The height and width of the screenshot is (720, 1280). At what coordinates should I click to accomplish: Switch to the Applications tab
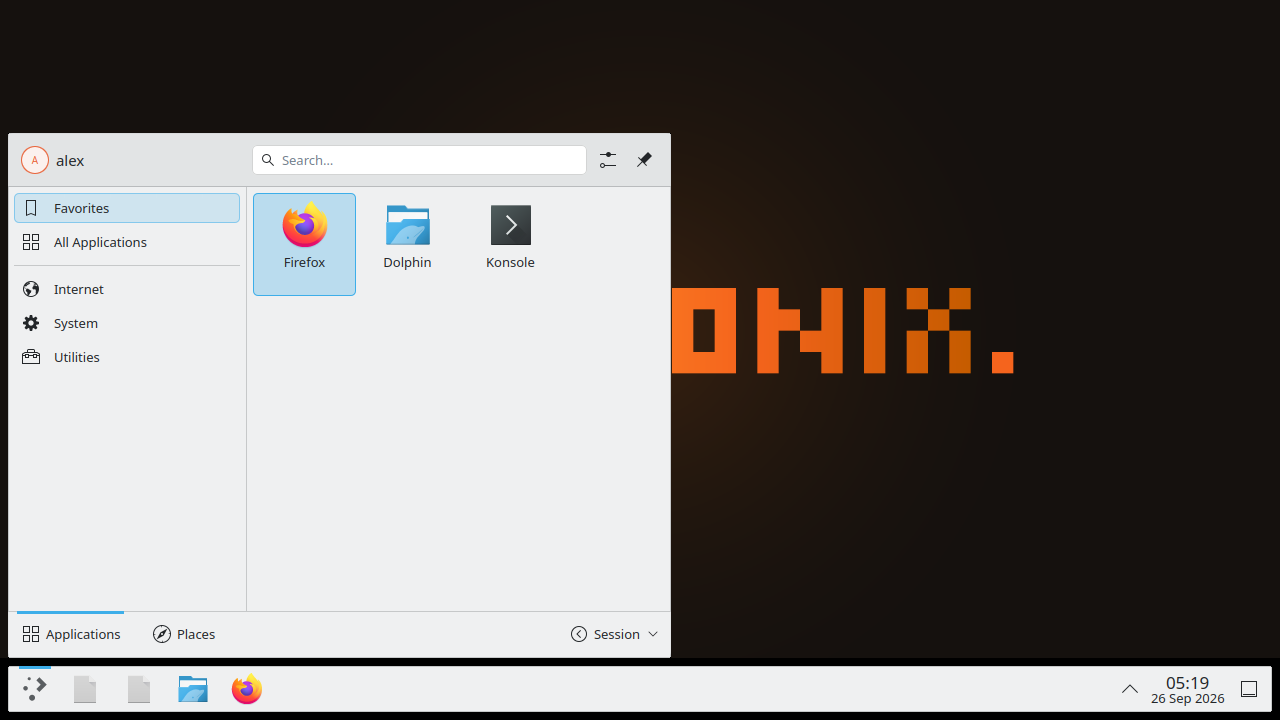71,634
